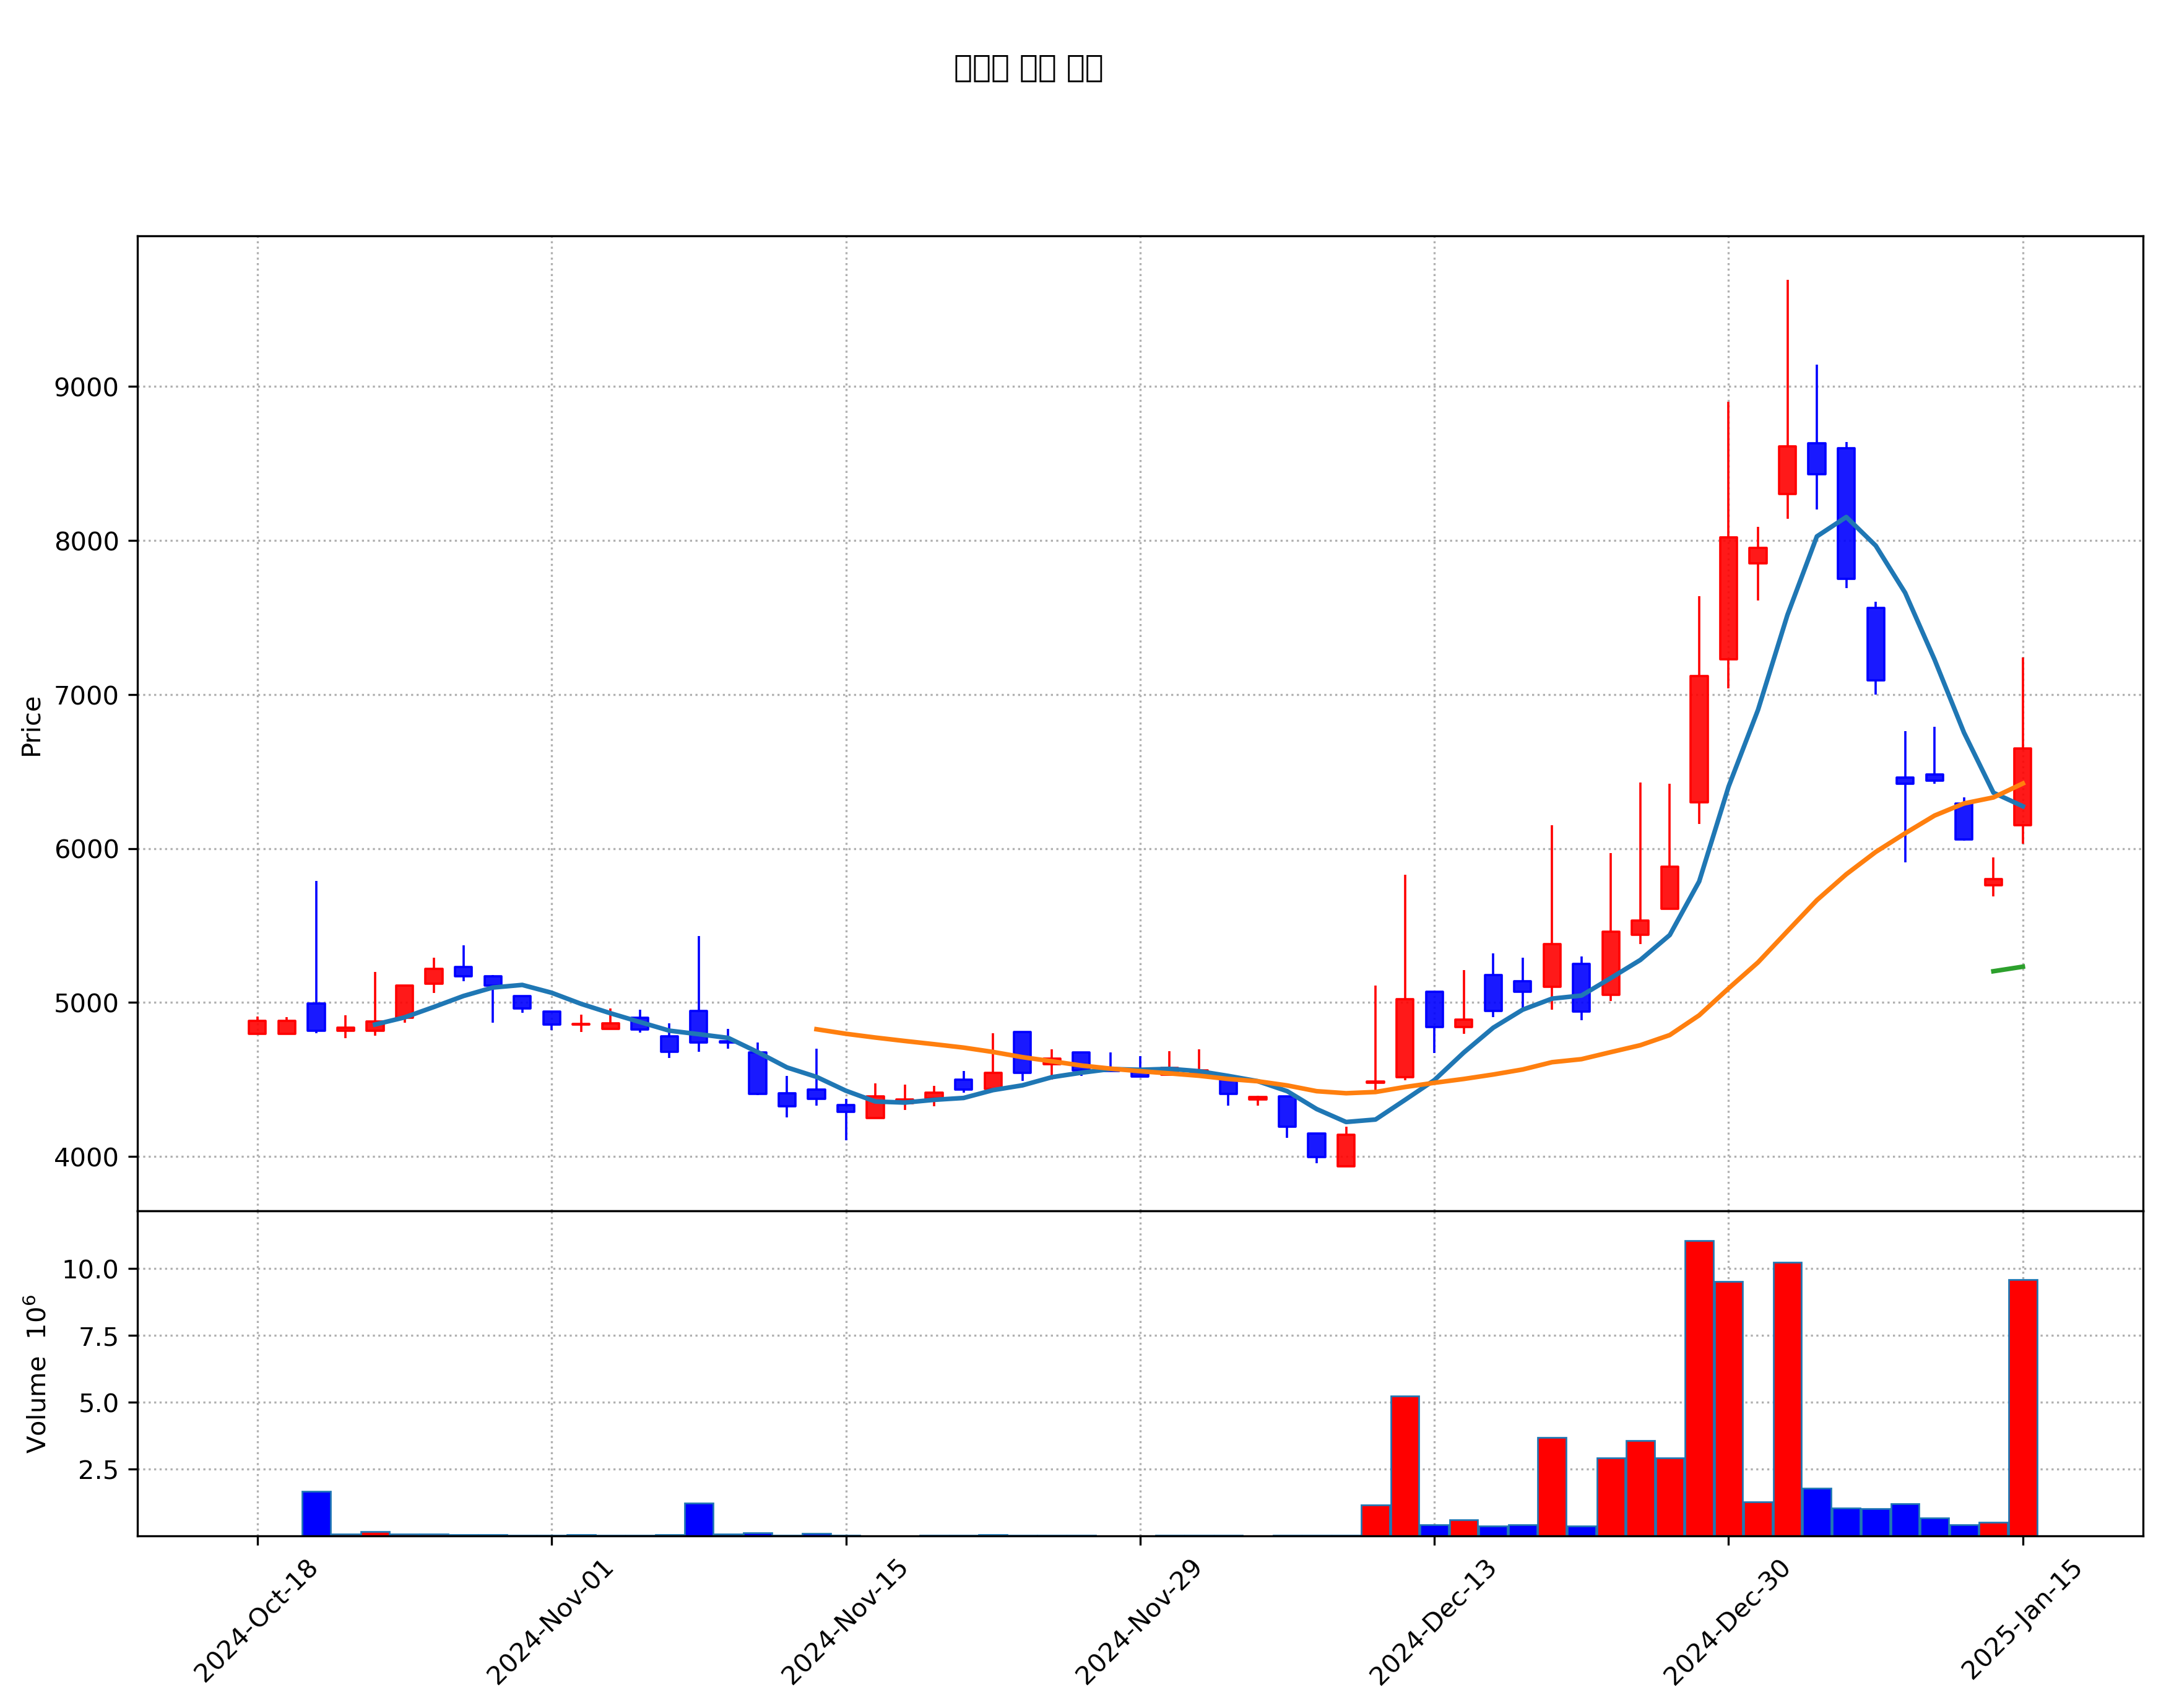The width and height of the screenshot is (2161, 1708).
Task: Click the 2024-Nov-15 date label
Action: tap(844, 1621)
